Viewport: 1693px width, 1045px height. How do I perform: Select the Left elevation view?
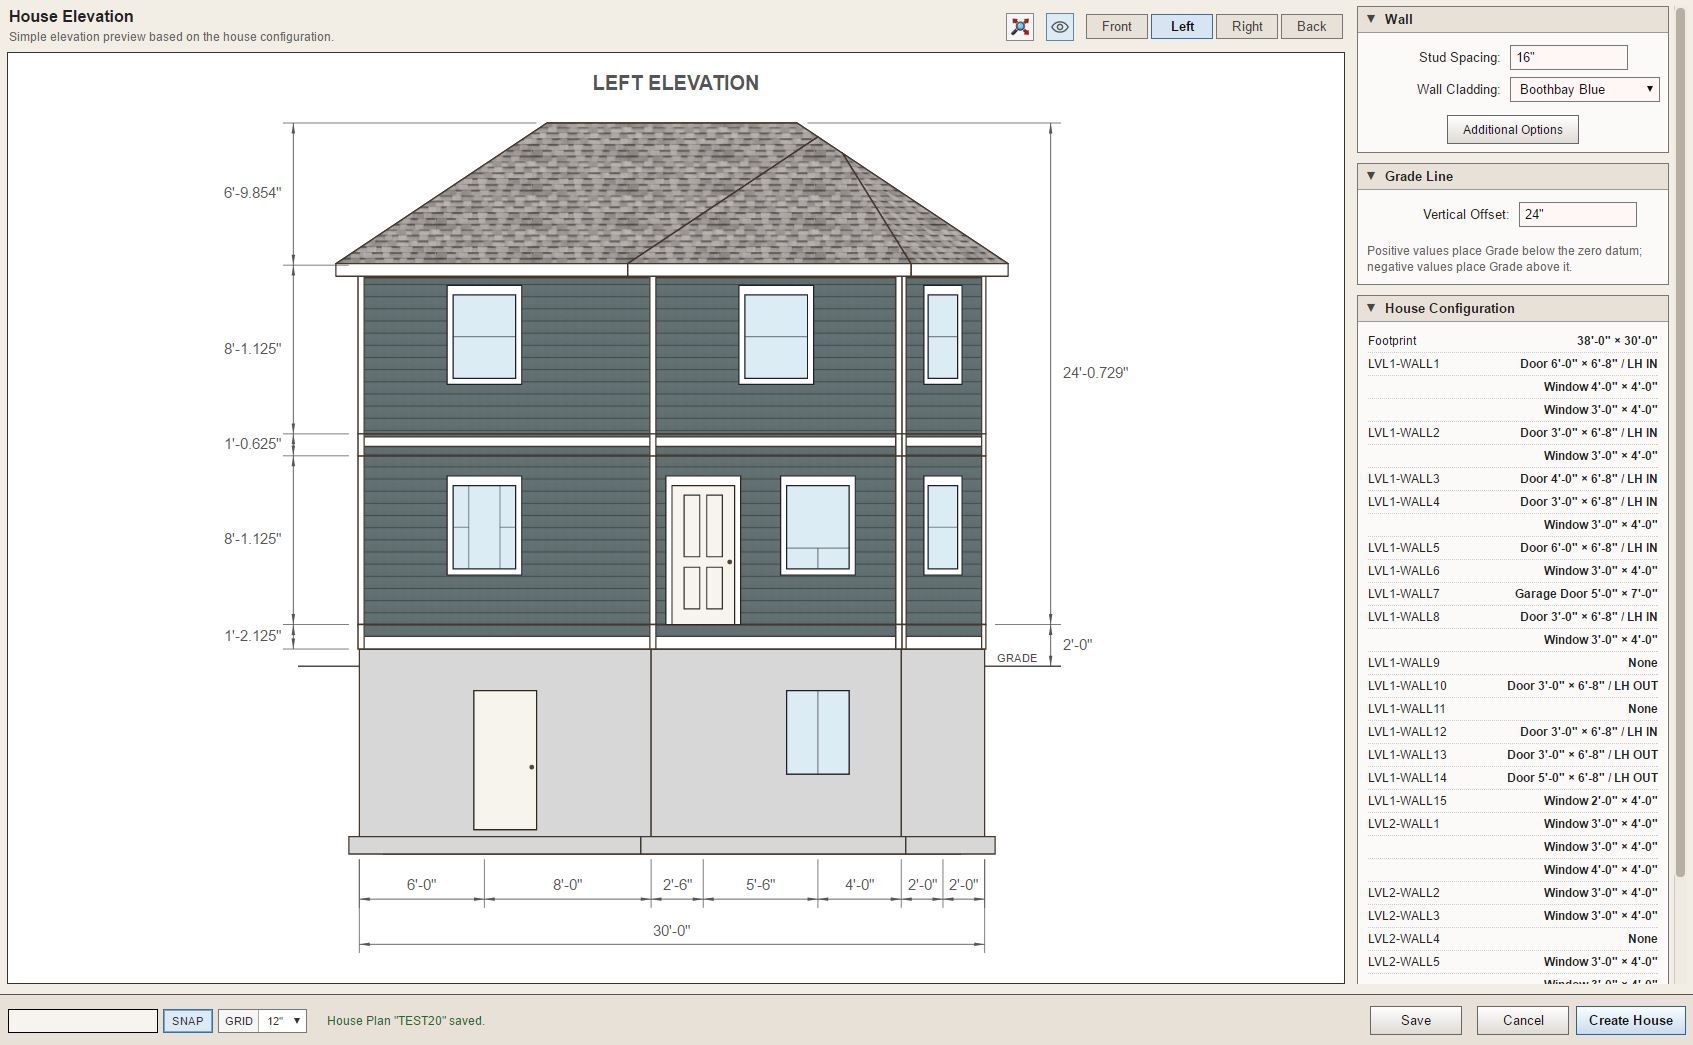1182,27
